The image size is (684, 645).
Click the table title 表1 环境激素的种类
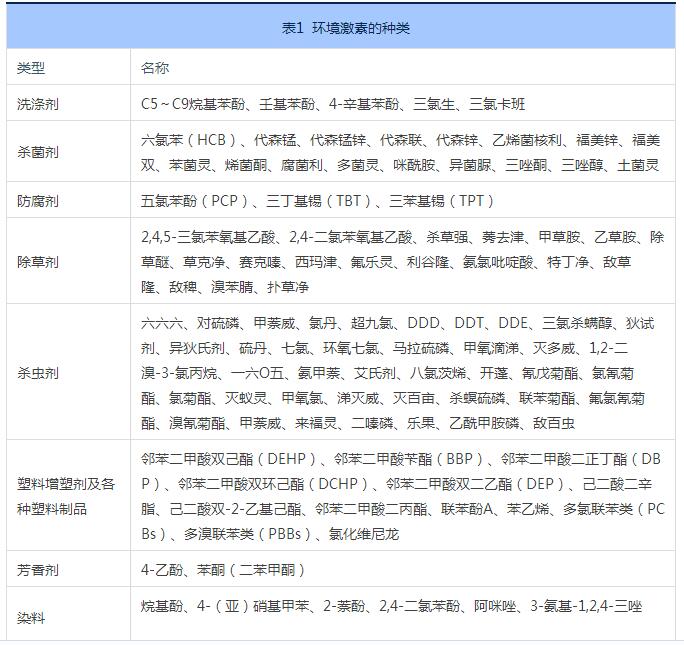point(346,28)
